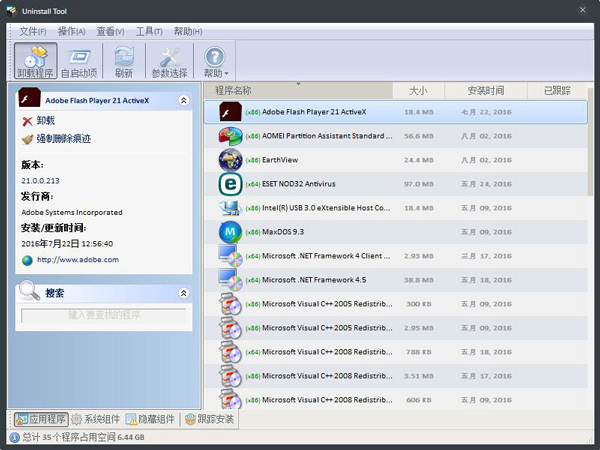Open the 帮助(H) menu
Viewport: 600px width, 450px height.
188,31
